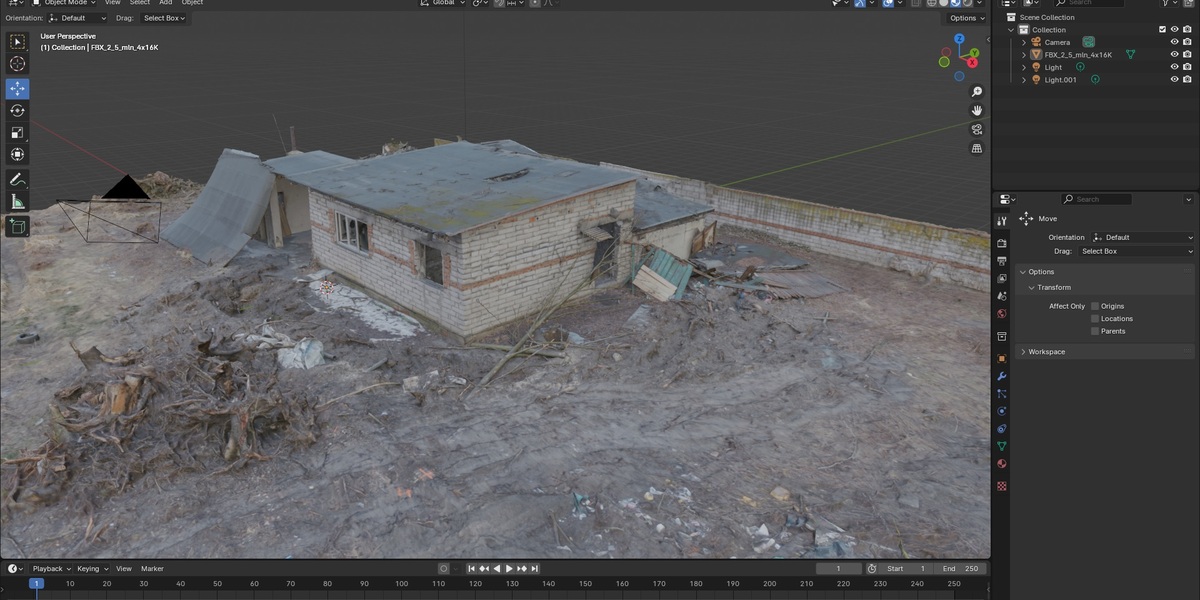The width and height of the screenshot is (1200, 600).
Task: Open the Material properties tab
Action: tap(1002, 464)
